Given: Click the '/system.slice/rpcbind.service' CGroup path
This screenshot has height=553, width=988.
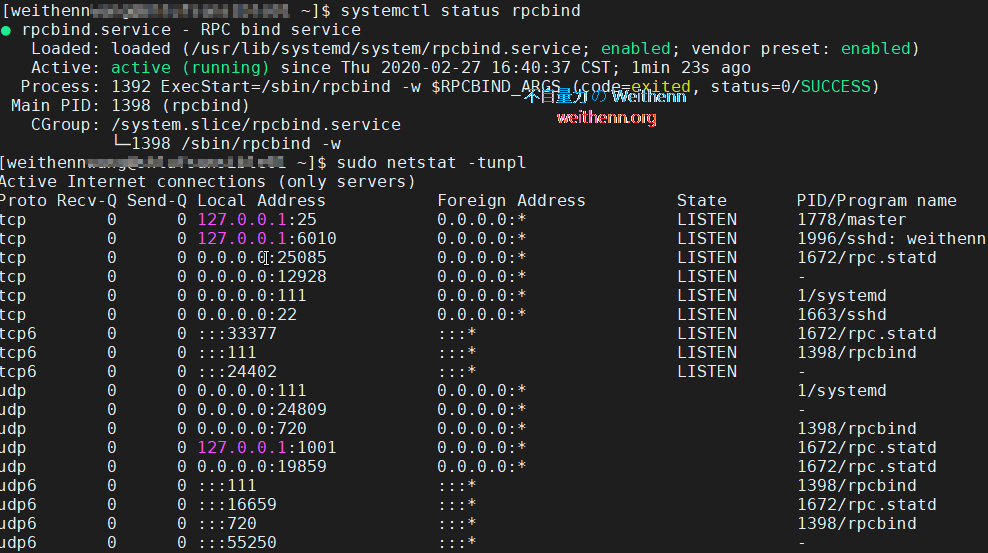Looking at the screenshot, I should coord(256,124).
